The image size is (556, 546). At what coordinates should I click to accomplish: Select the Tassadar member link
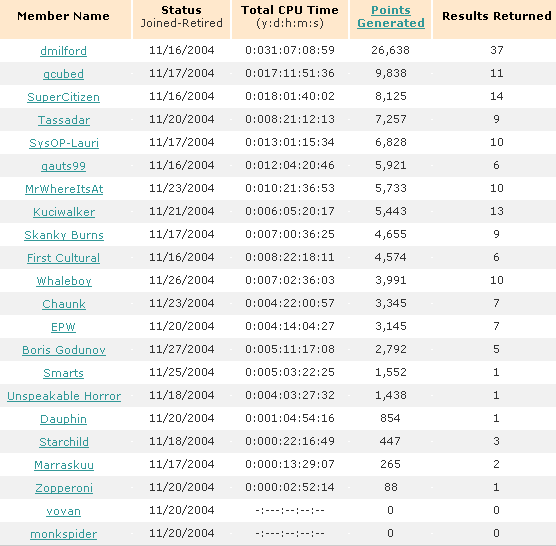pyautogui.click(x=64, y=120)
